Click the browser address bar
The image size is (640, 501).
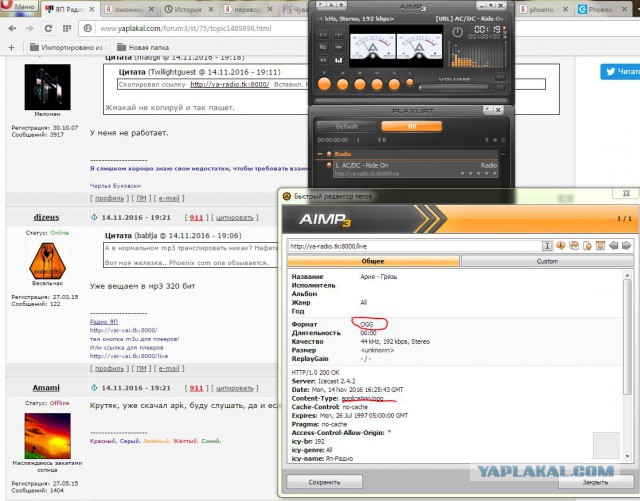click(x=196, y=28)
